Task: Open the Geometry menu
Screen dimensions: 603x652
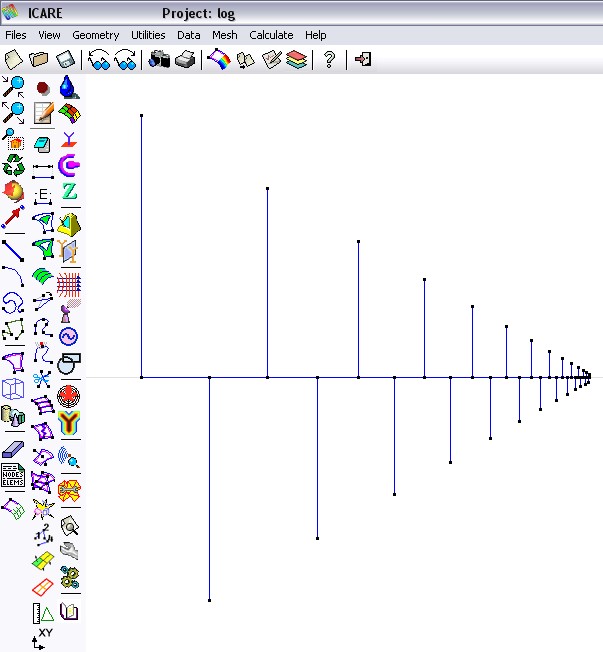Action: (96, 35)
